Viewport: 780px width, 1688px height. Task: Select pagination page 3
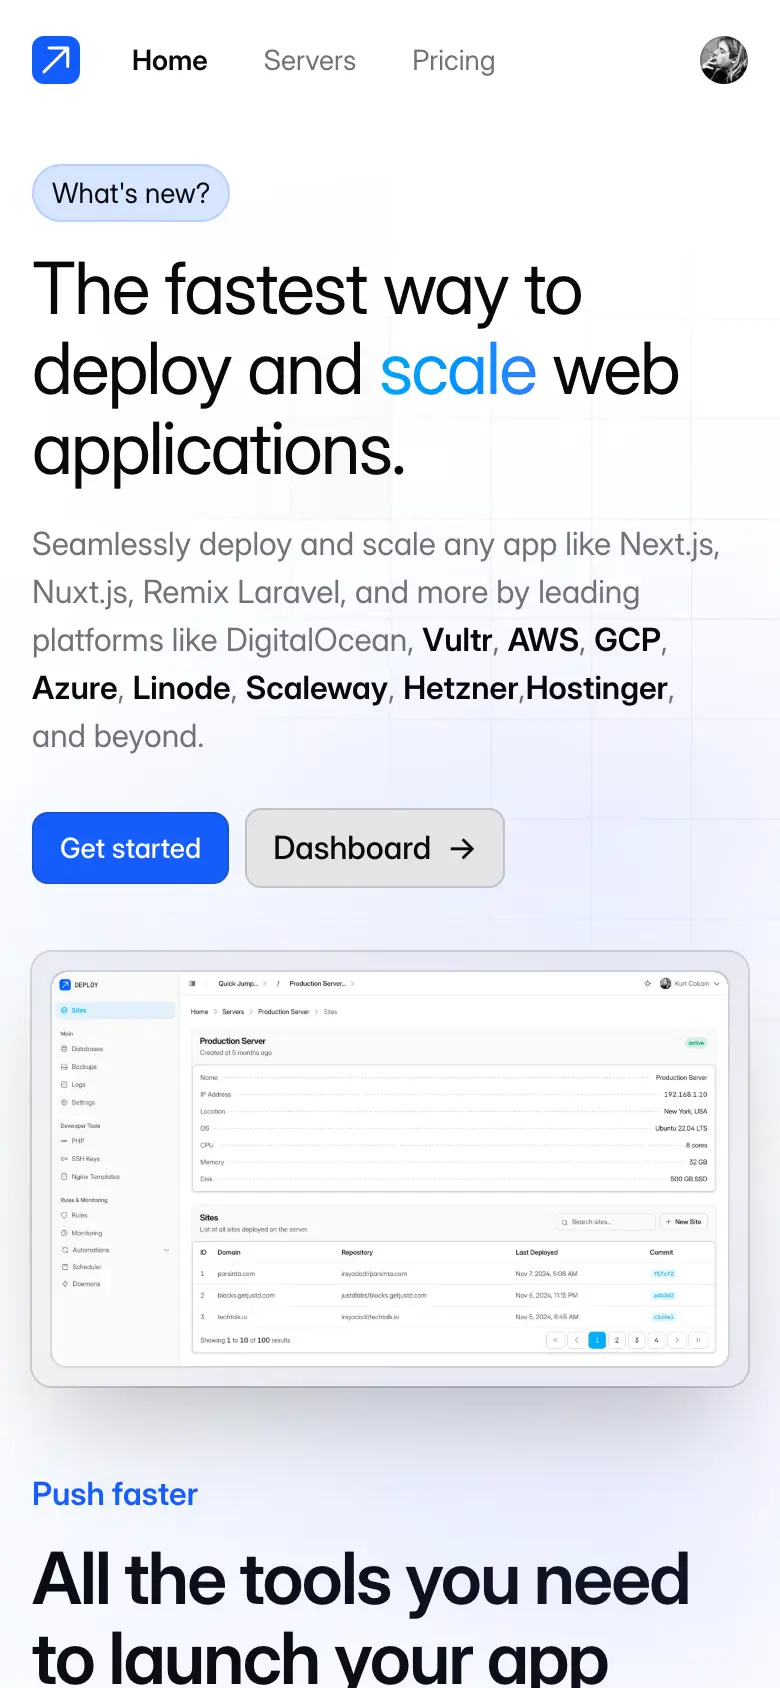tap(636, 1340)
